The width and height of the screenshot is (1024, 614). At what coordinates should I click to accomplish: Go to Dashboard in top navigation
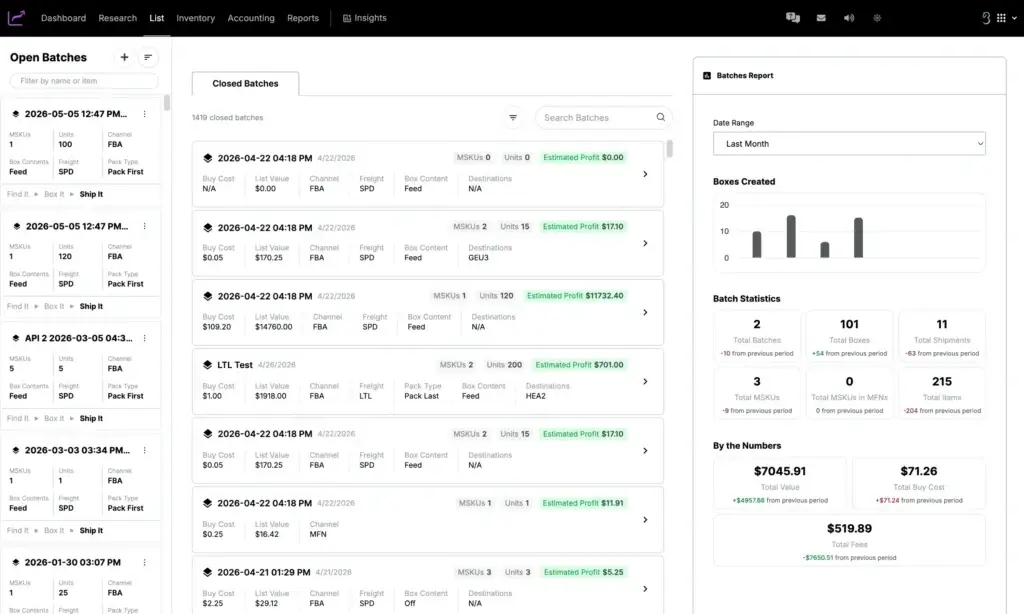pos(63,18)
